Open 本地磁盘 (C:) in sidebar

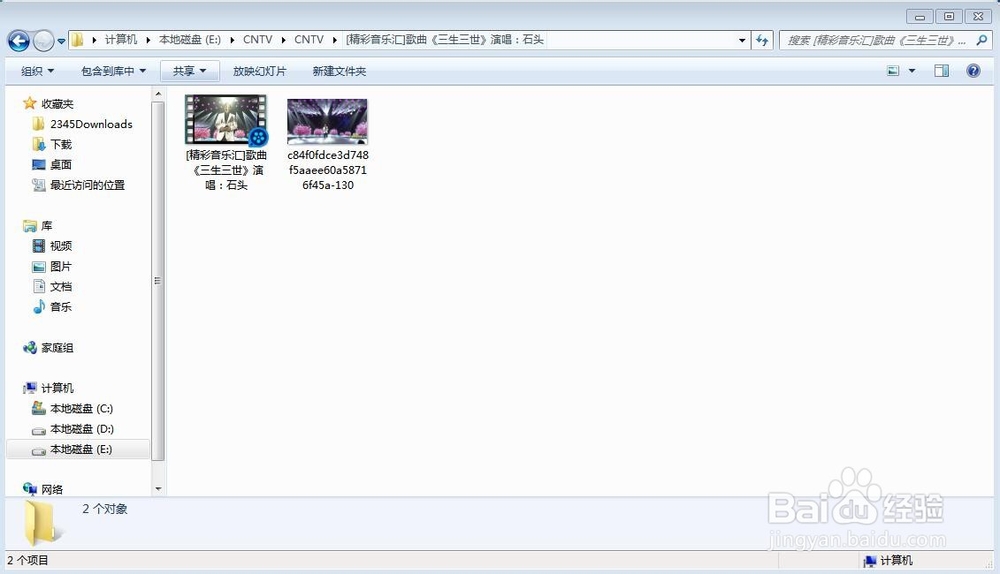click(73, 408)
